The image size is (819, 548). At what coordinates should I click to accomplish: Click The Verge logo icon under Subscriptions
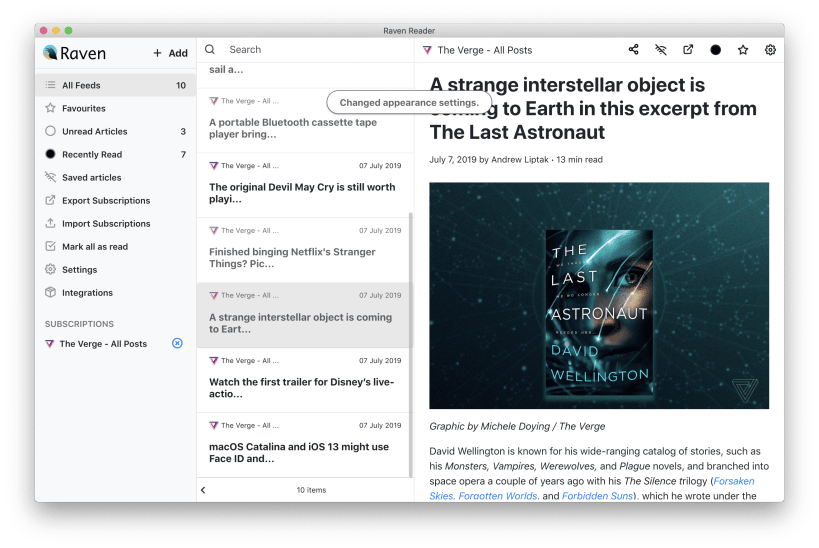(50, 343)
